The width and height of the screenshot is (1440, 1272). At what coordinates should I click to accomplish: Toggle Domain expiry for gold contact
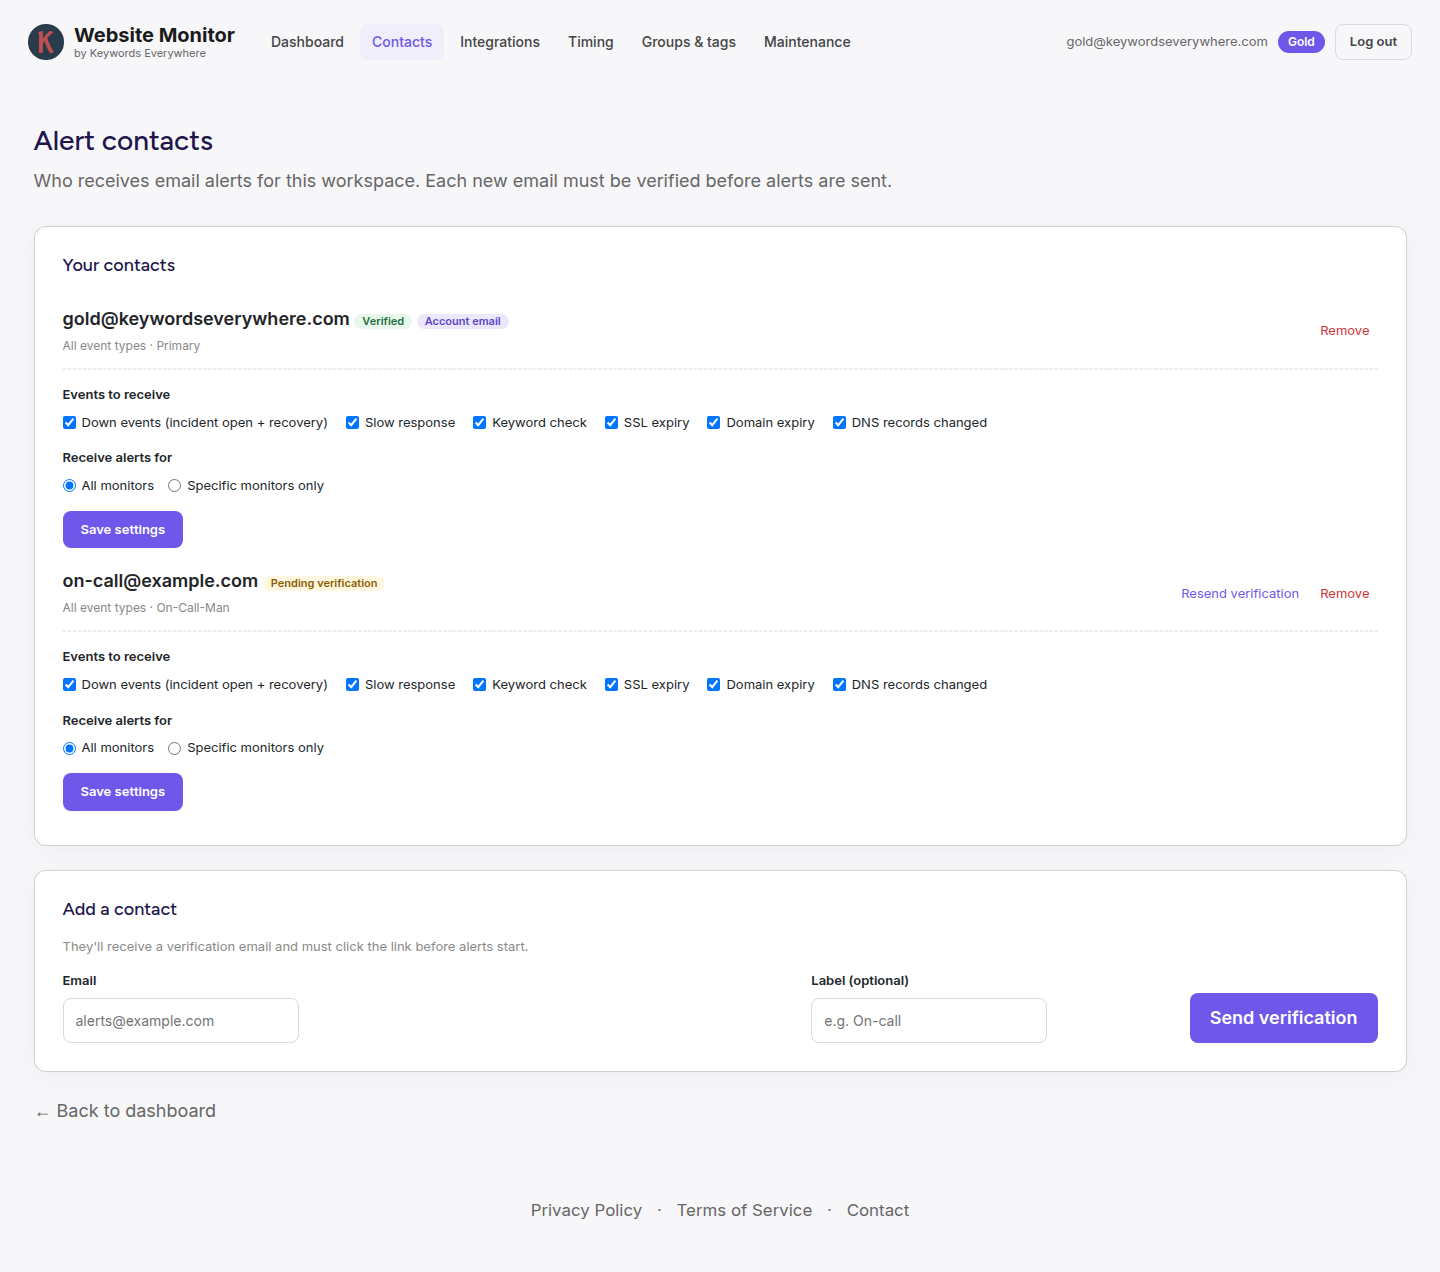point(714,423)
